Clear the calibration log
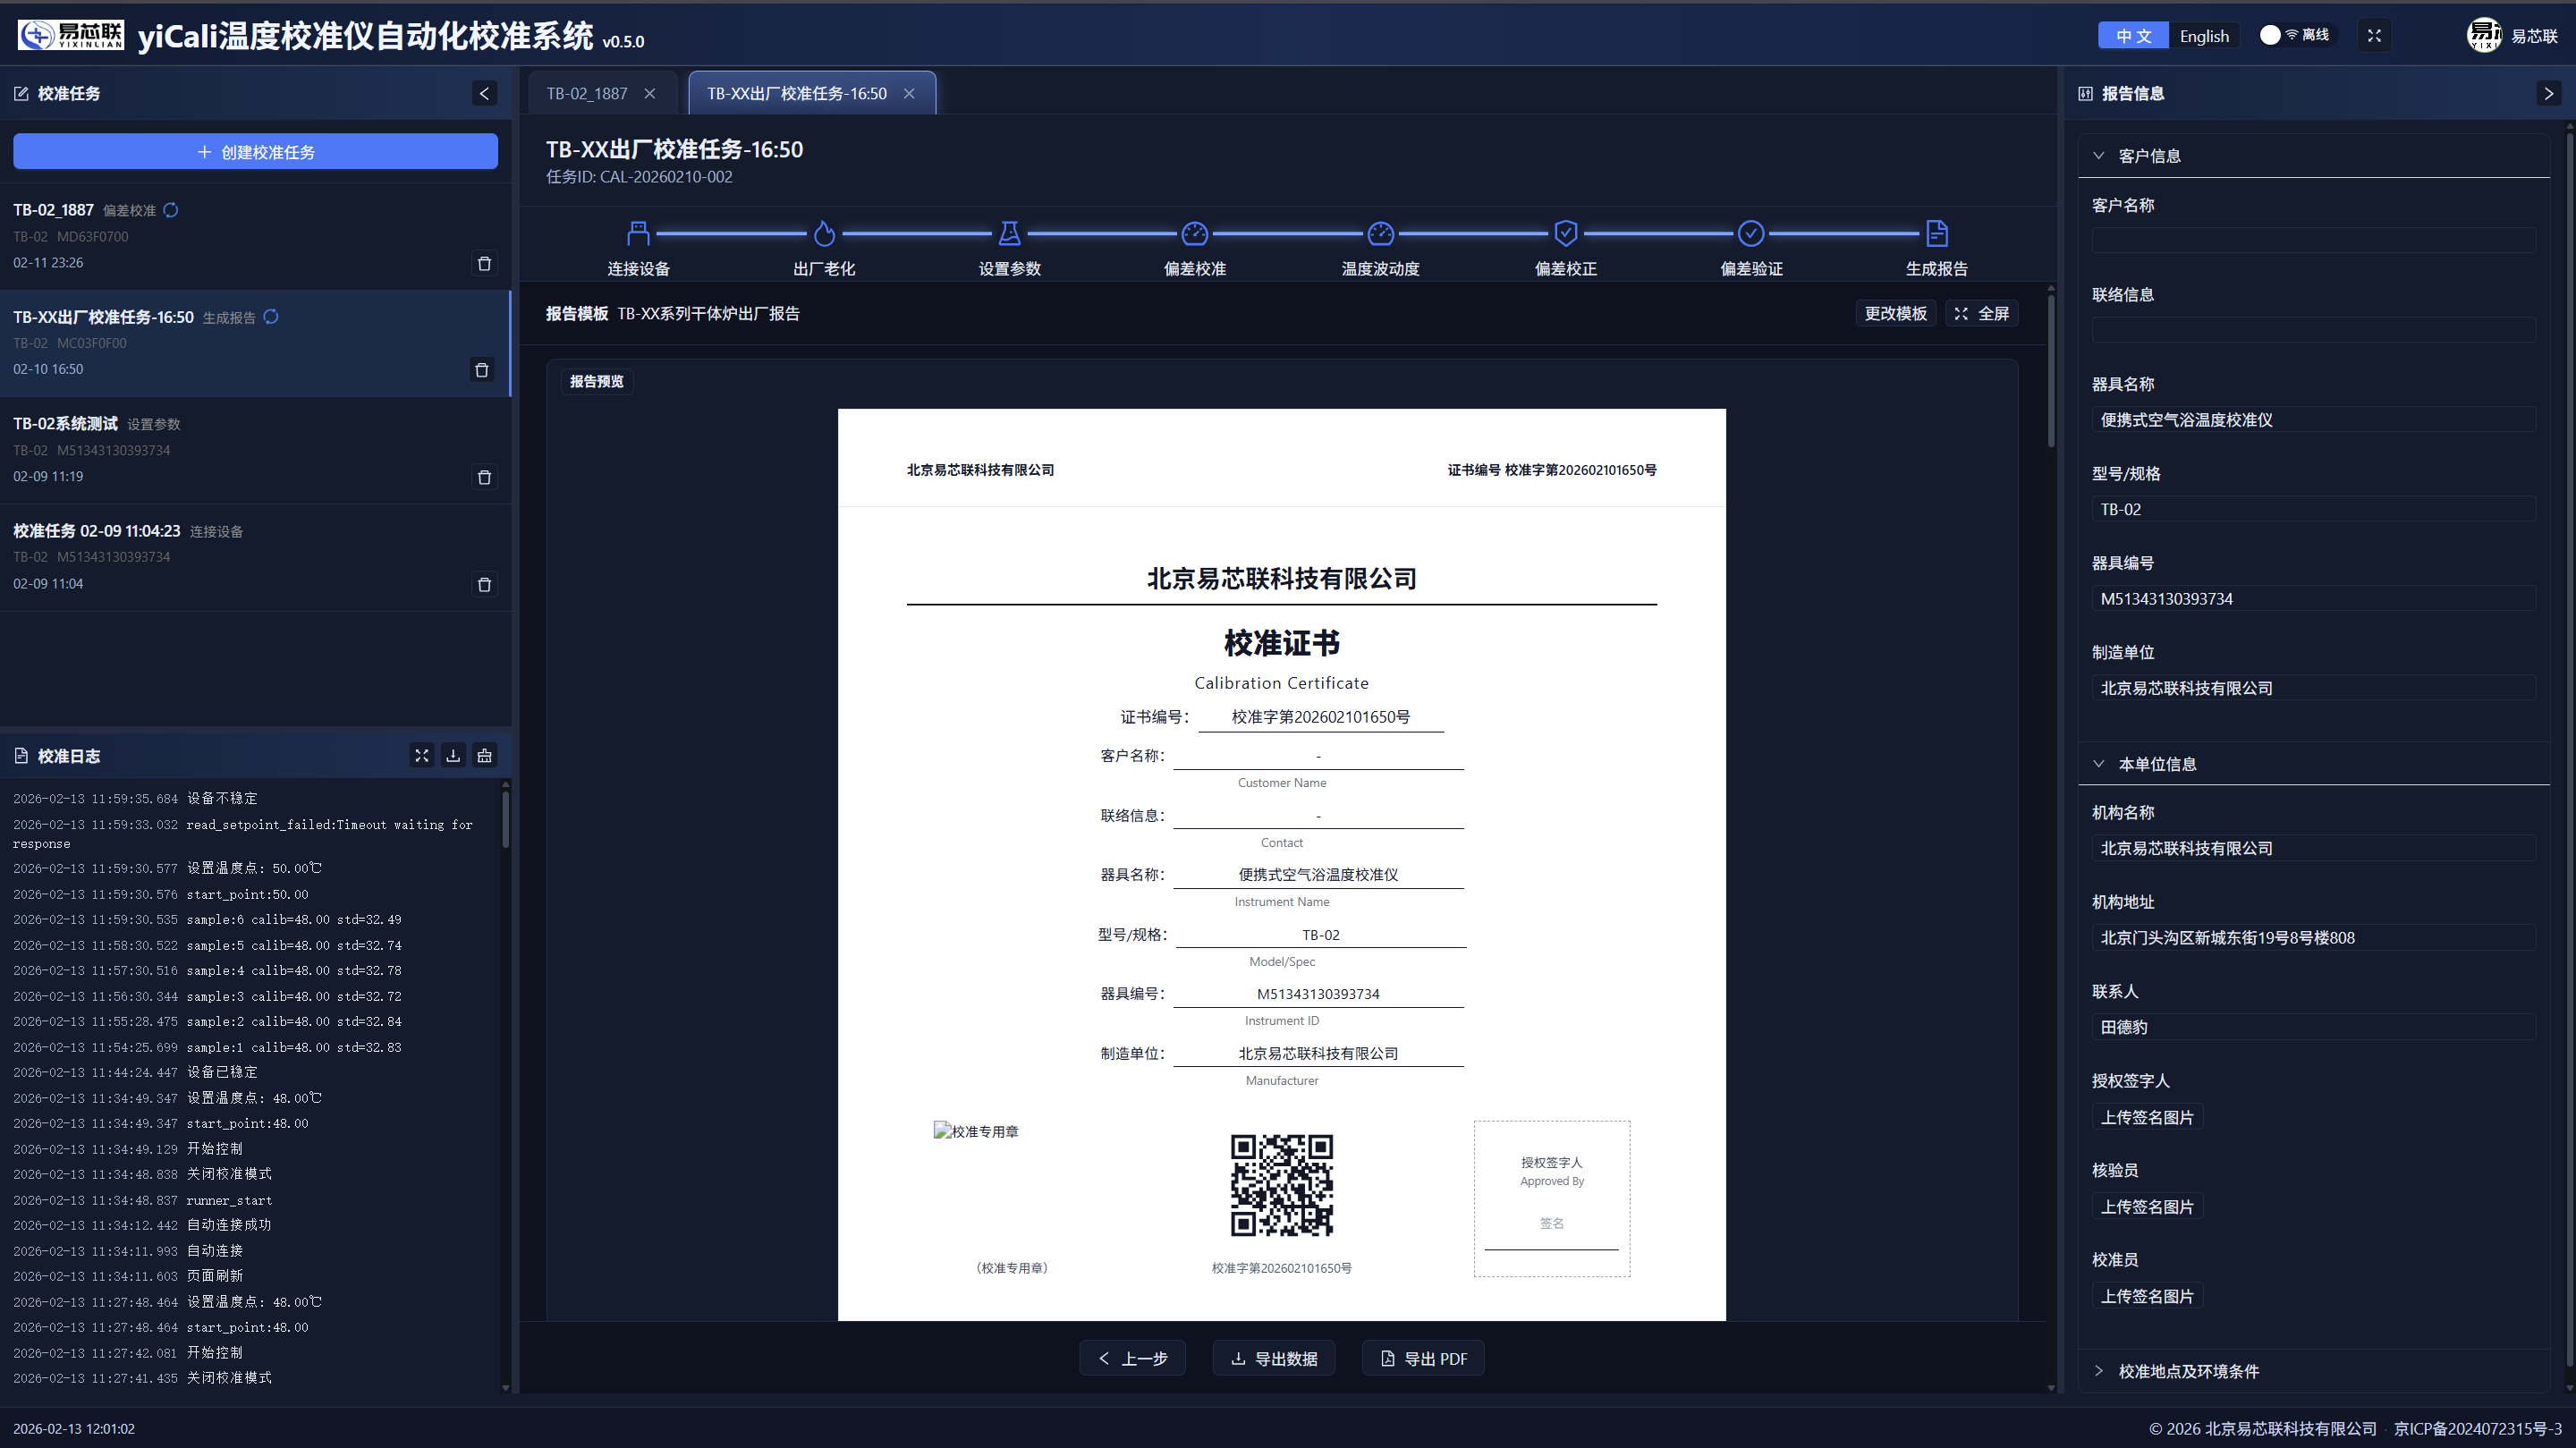The image size is (2576, 1448). [x=485, y=755]
